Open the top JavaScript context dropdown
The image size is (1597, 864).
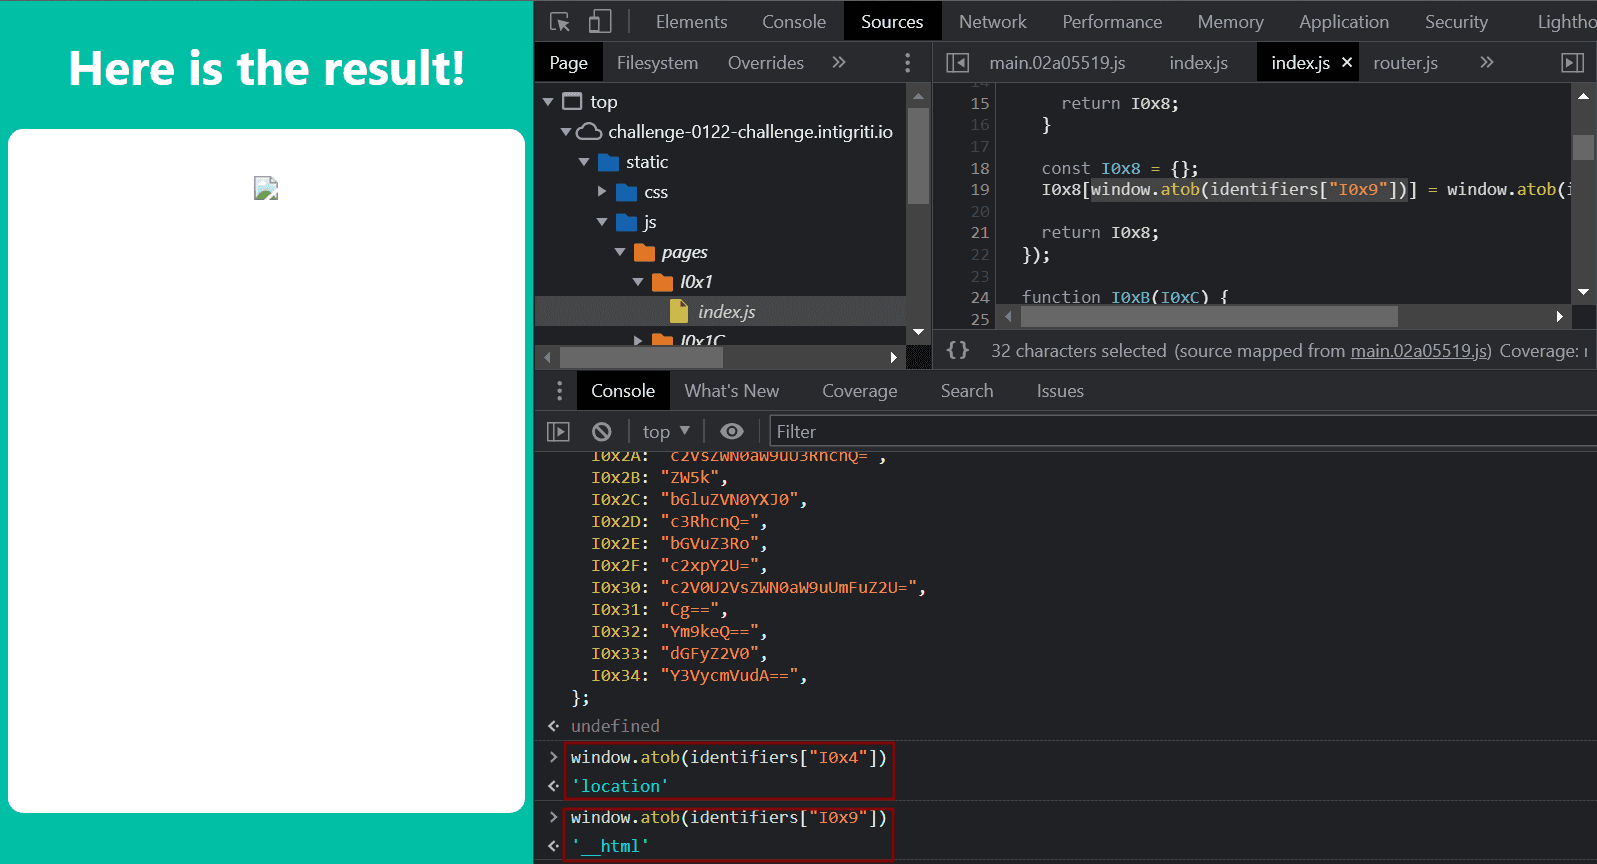pyautogui.click(x=666, y=431)
